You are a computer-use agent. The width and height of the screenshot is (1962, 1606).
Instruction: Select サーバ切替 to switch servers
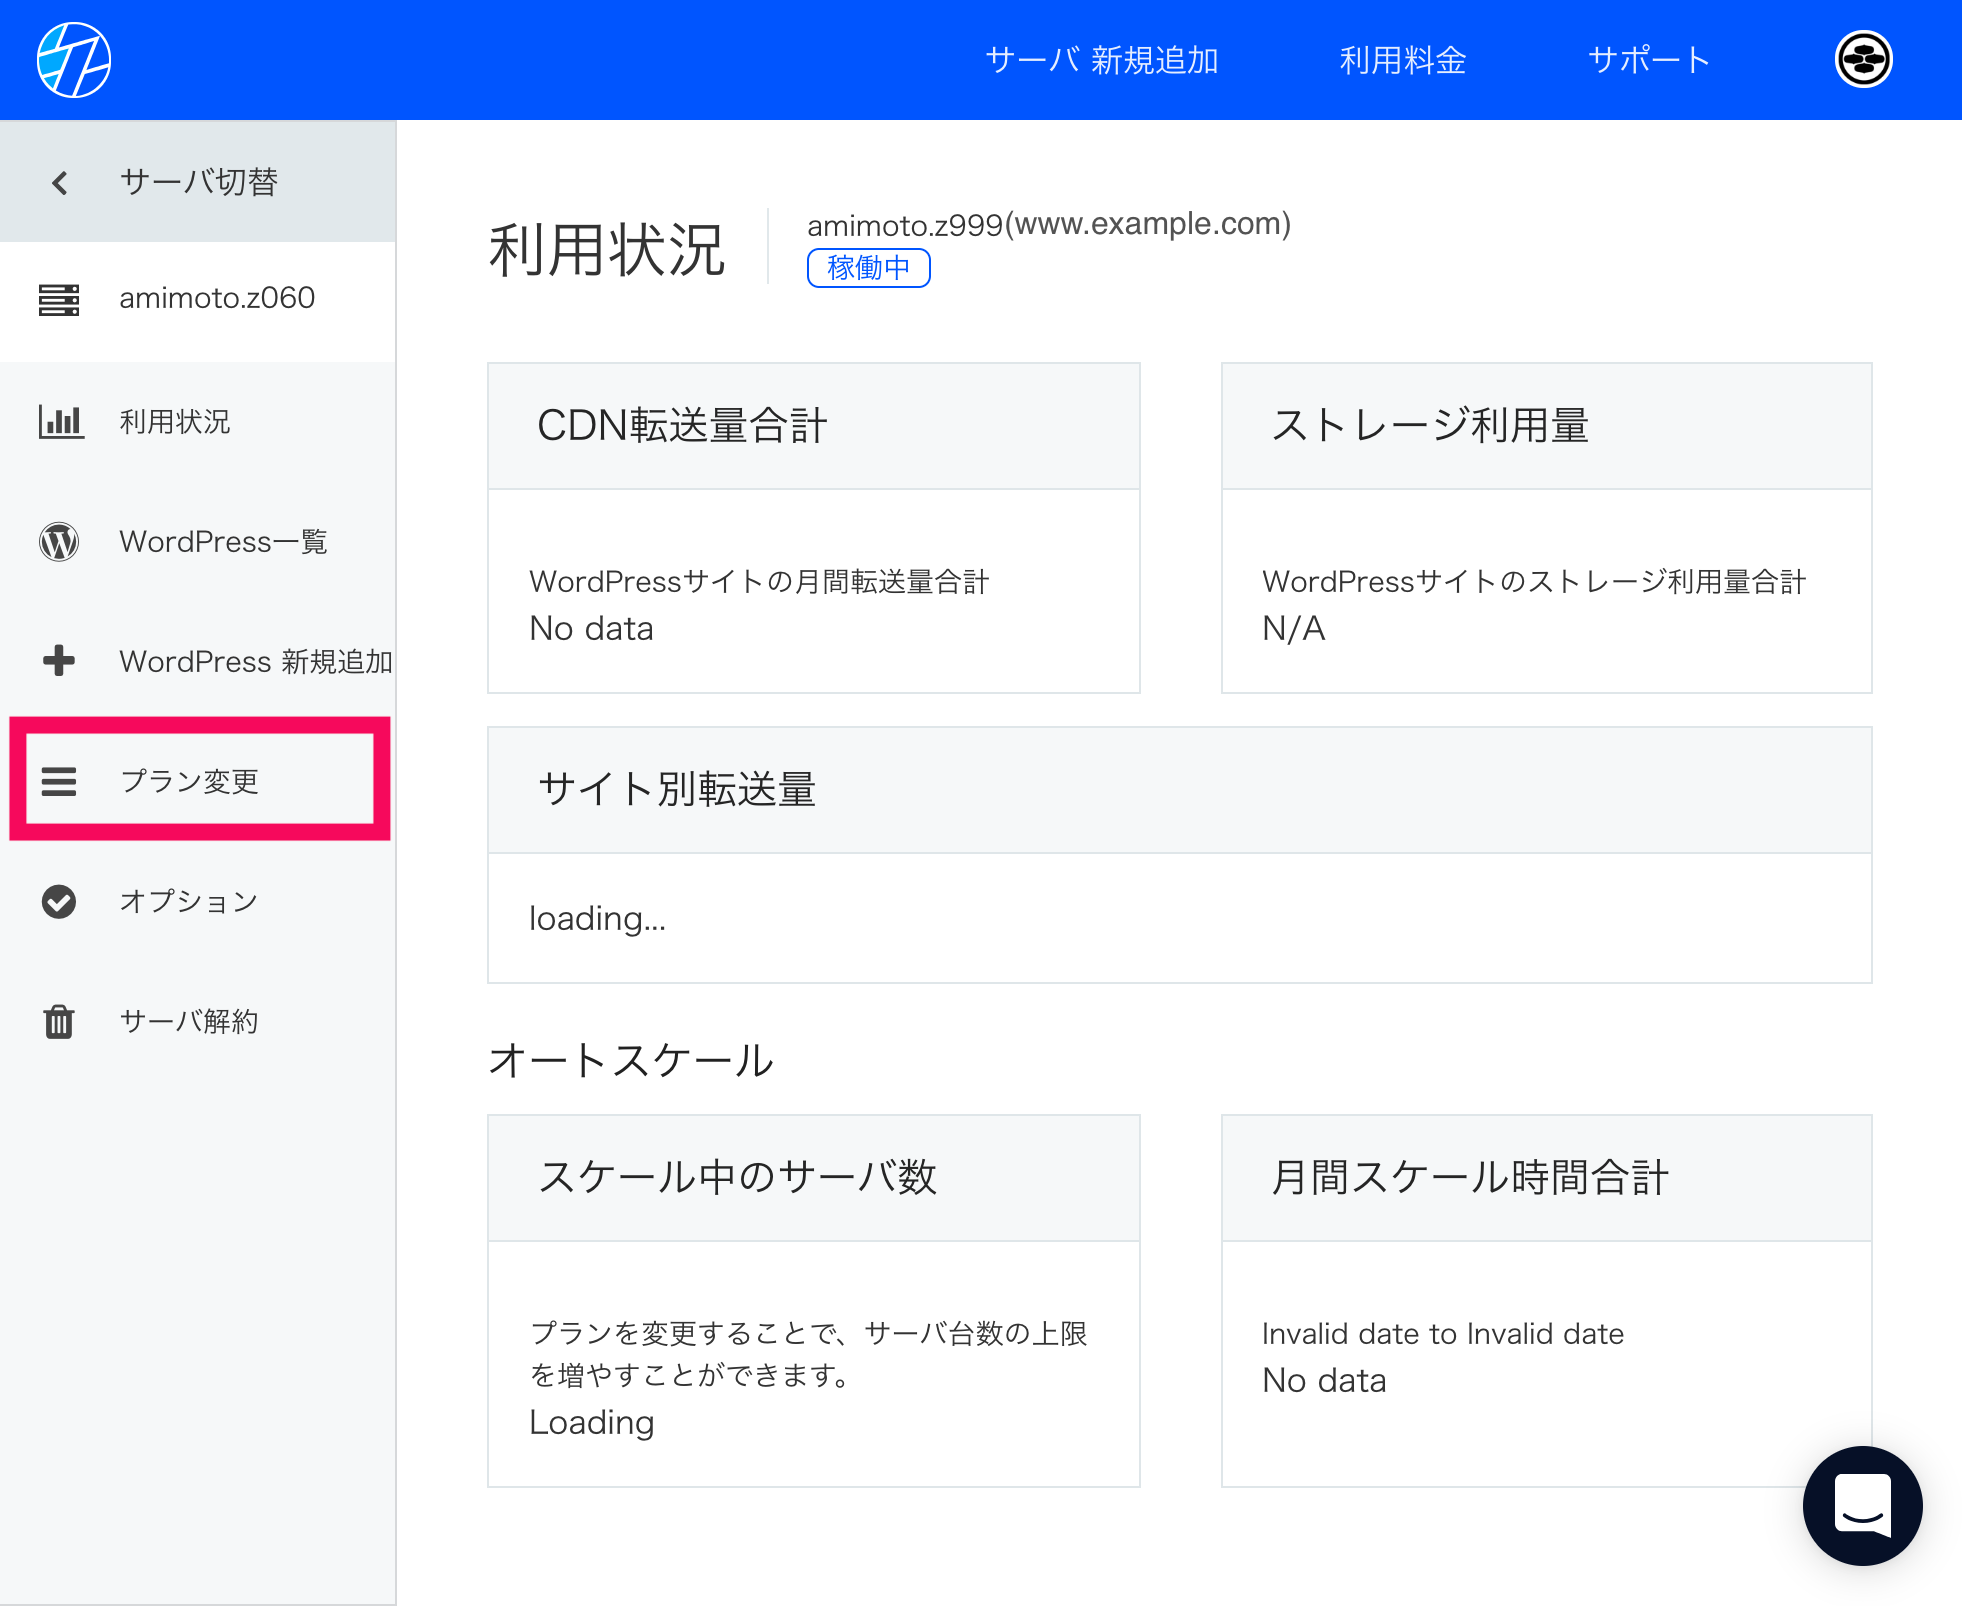198,182
